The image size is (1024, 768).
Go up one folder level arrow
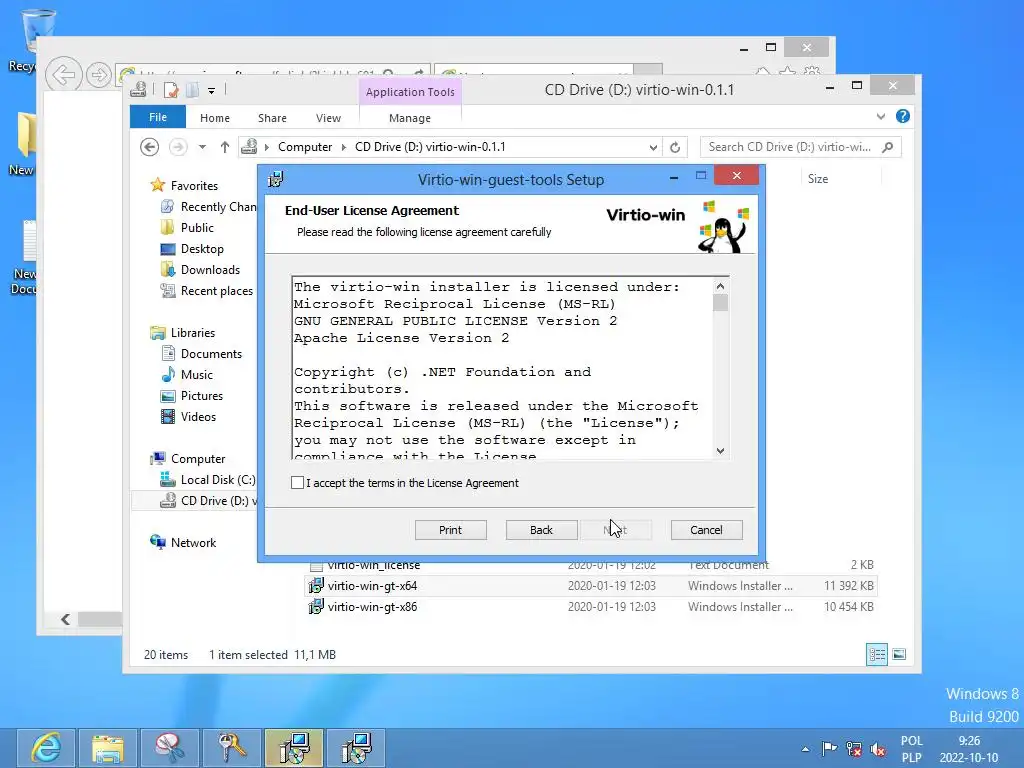tap(225, 147)
